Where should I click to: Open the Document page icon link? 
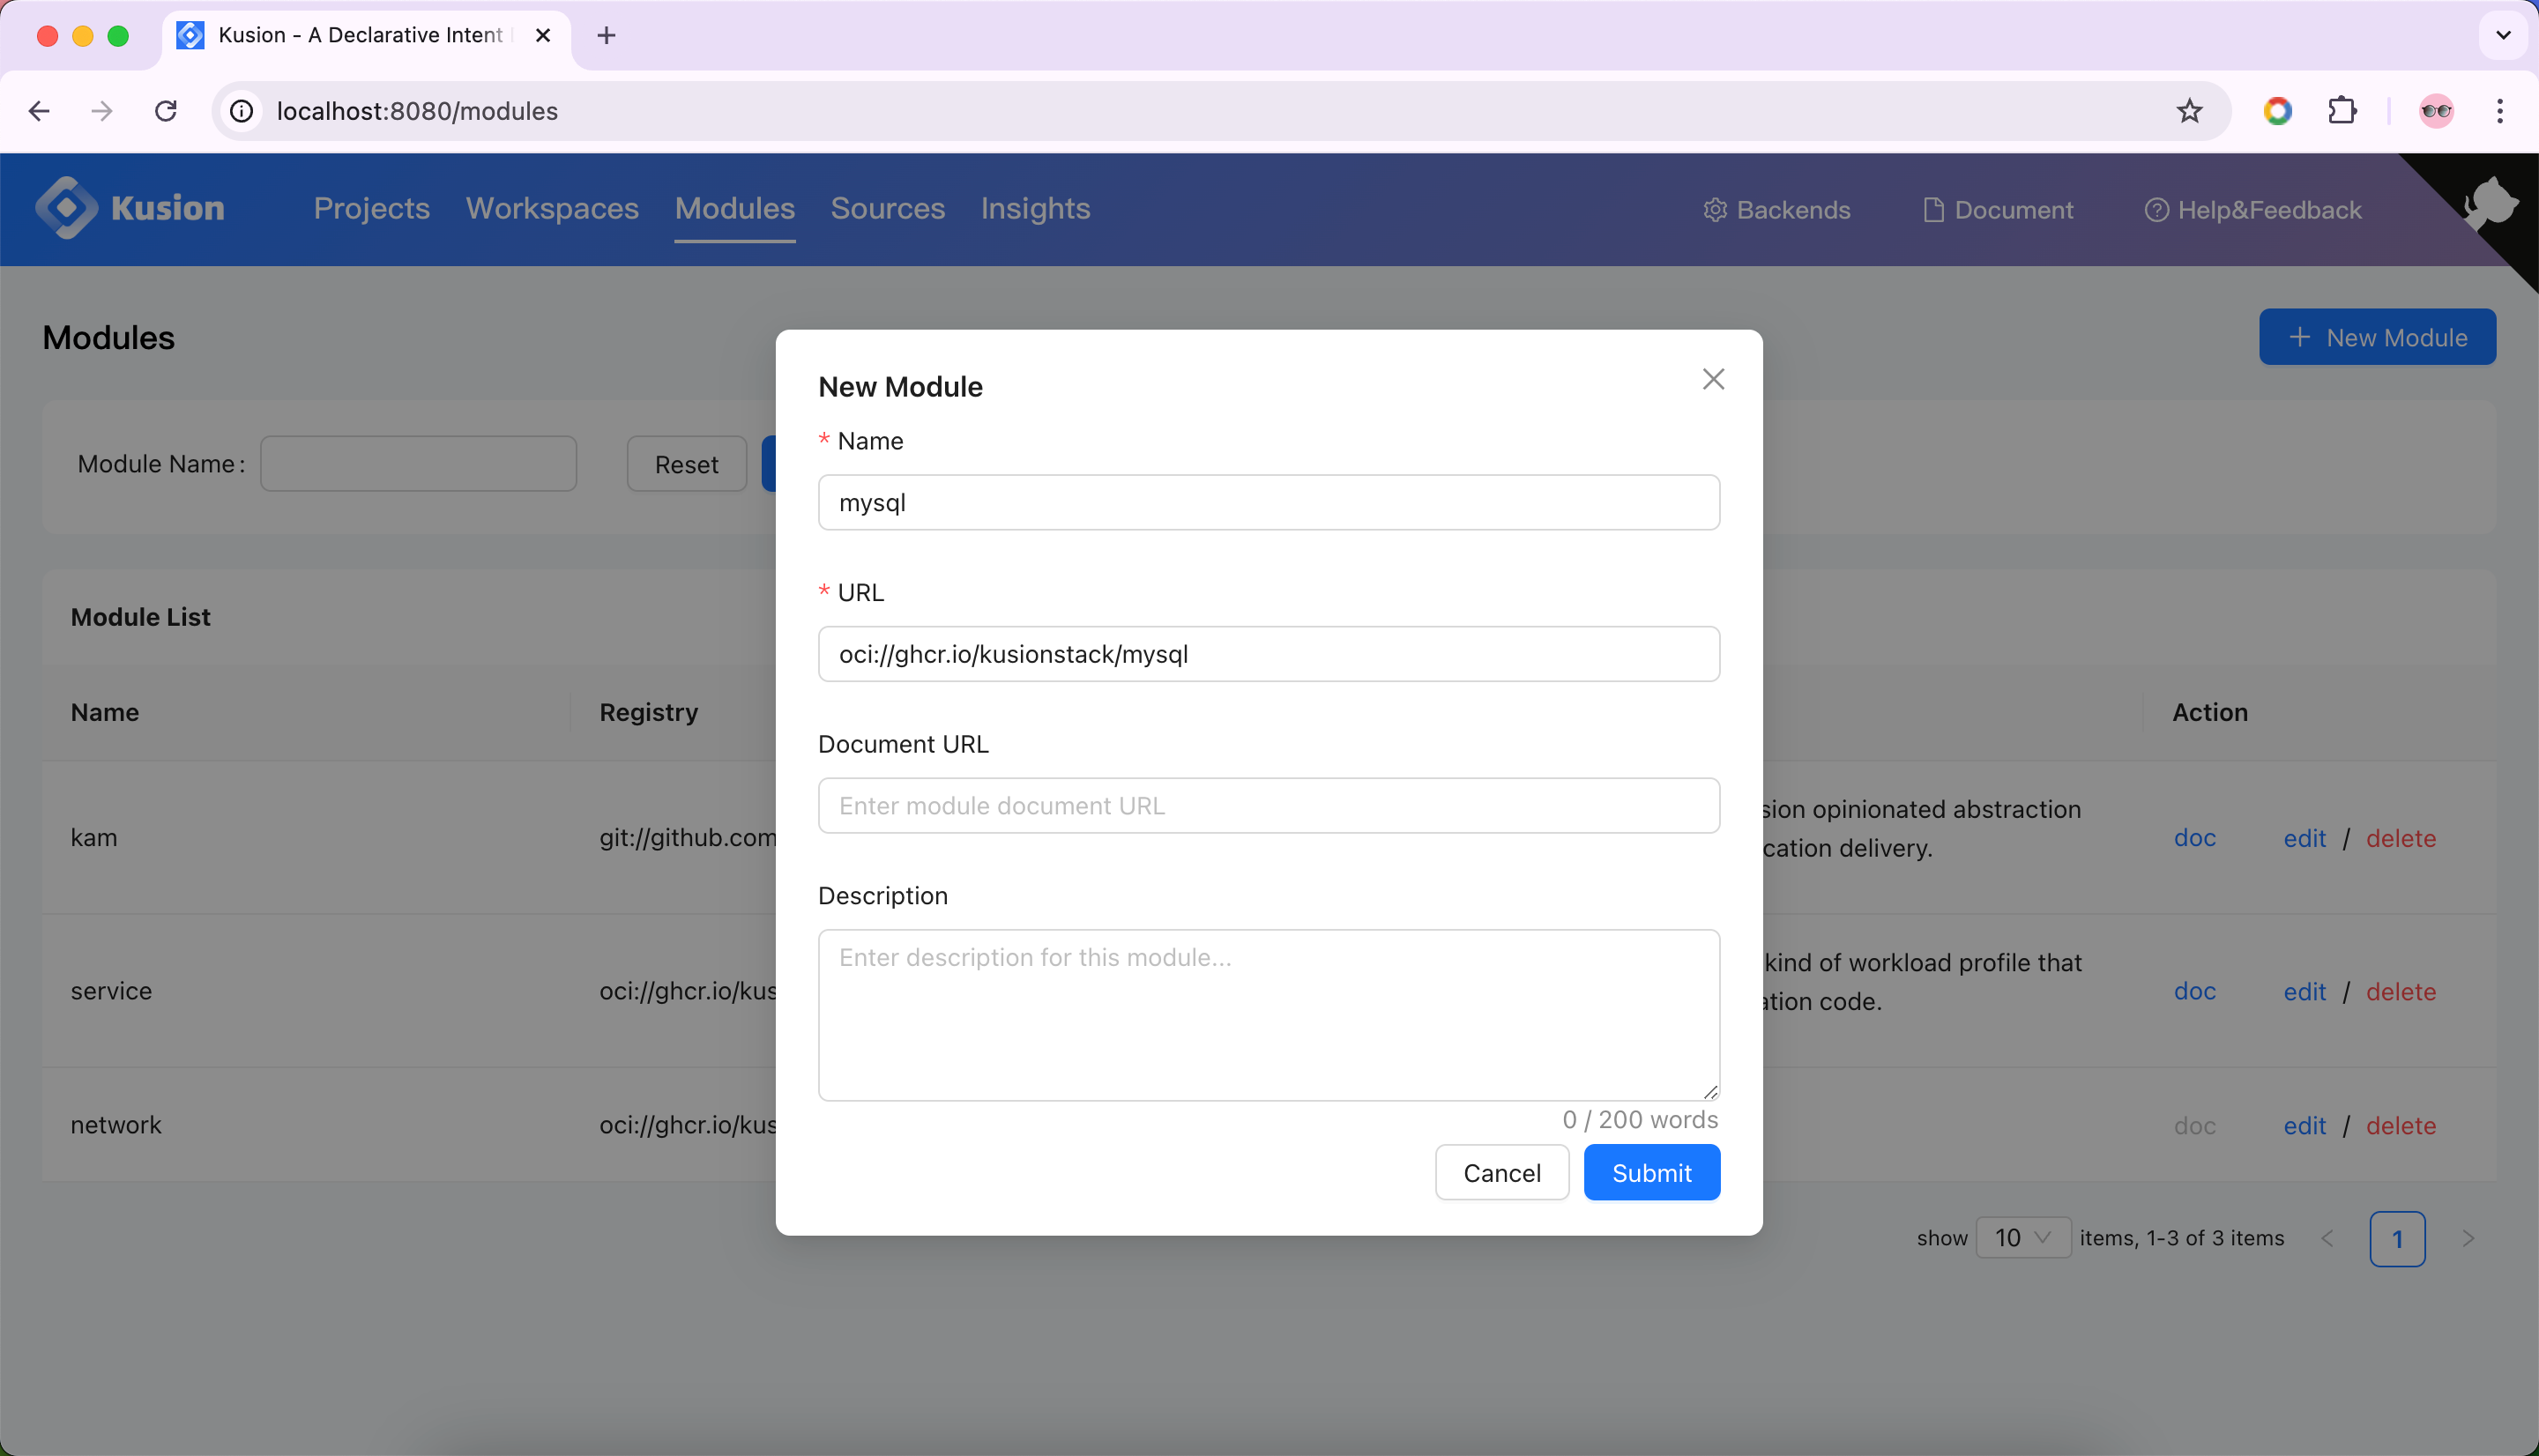point(1933,210)
